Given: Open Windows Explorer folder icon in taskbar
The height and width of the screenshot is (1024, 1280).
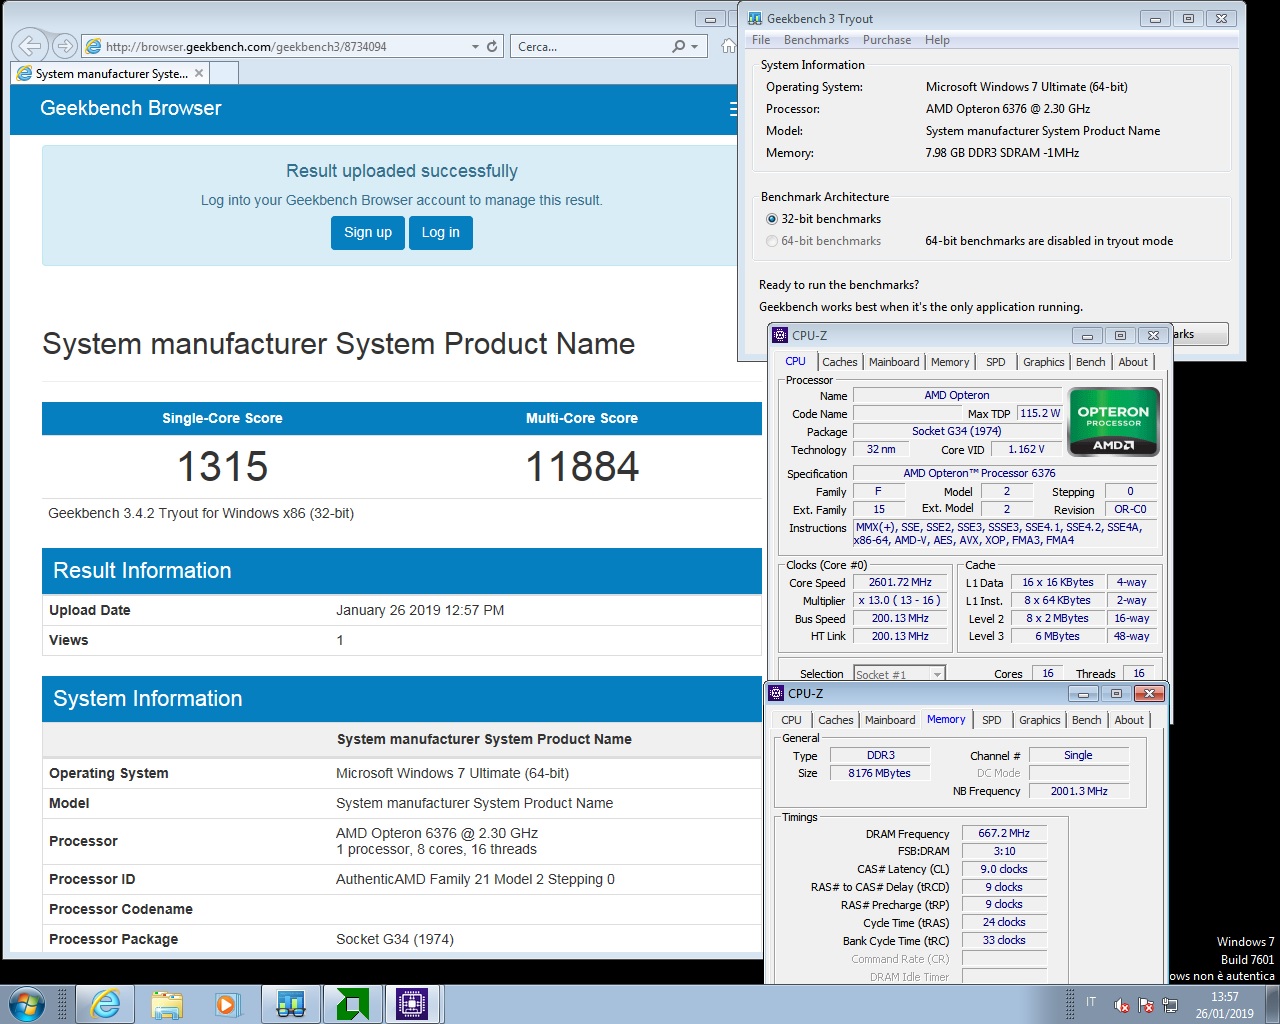Looking at the screenshot, I should (x=167, y=1004).
